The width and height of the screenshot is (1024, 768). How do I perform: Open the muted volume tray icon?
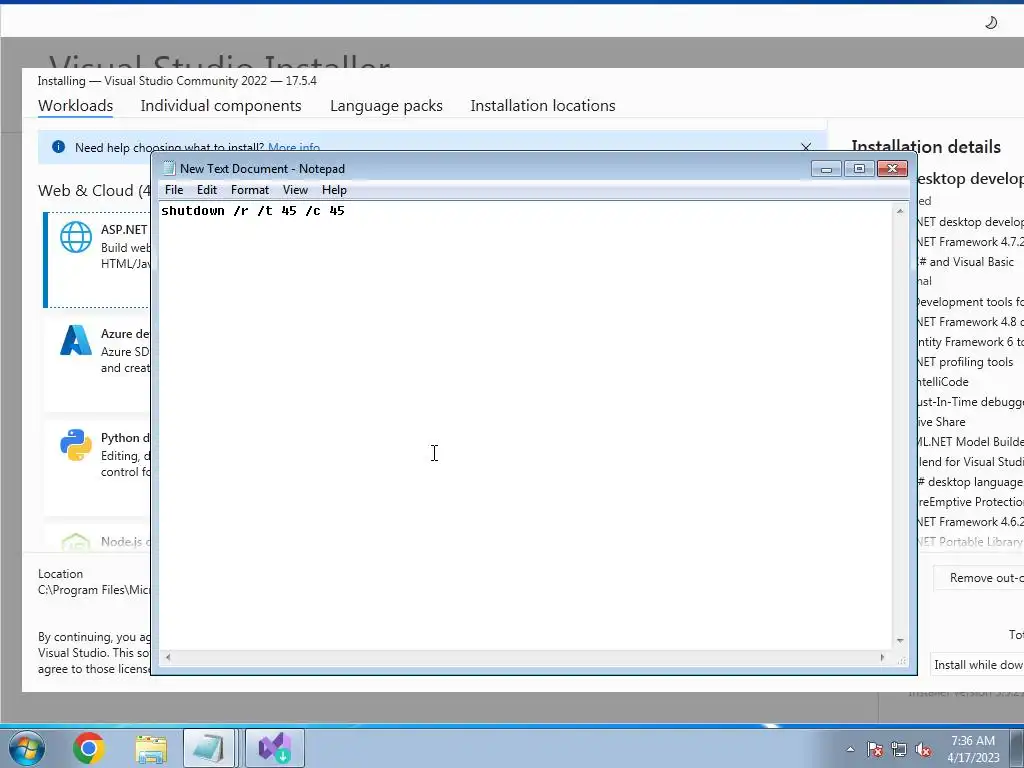pos(923,750)
